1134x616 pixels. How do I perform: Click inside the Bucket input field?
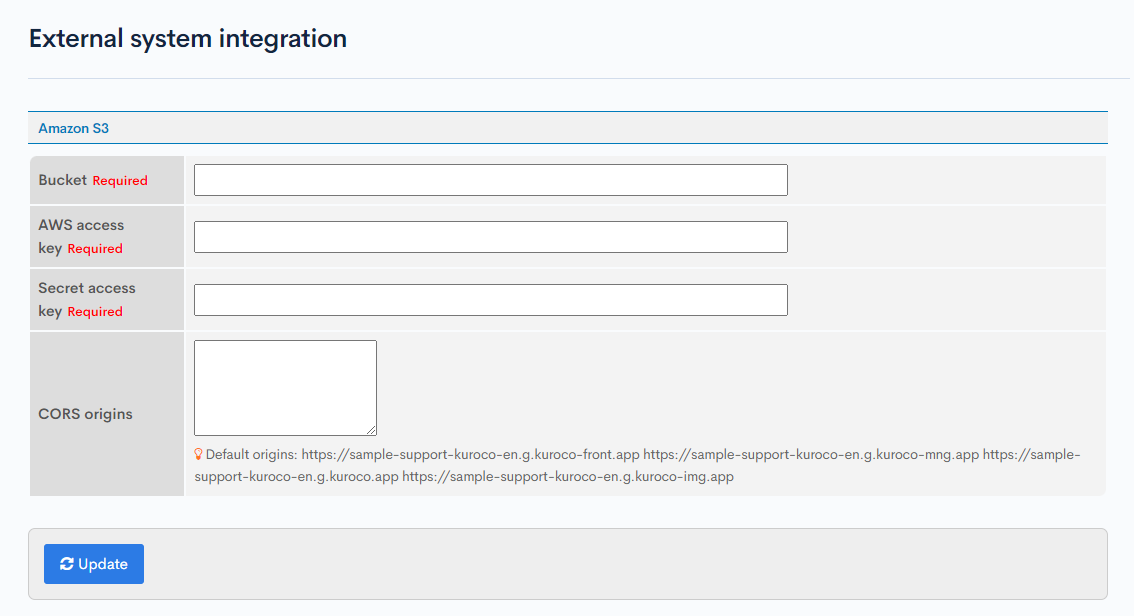(490, 180)
